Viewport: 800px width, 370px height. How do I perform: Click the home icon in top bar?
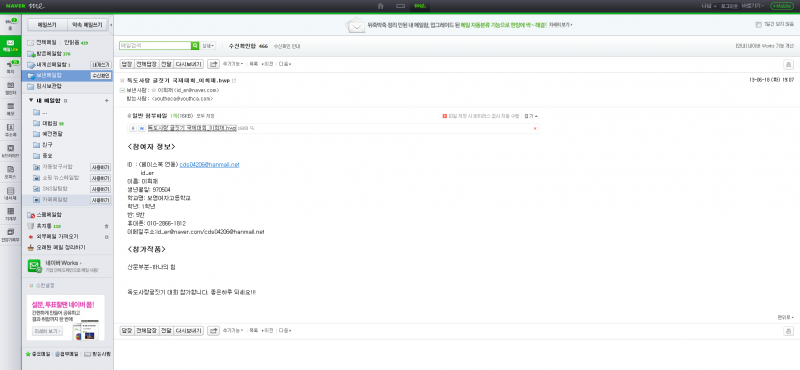380,6
